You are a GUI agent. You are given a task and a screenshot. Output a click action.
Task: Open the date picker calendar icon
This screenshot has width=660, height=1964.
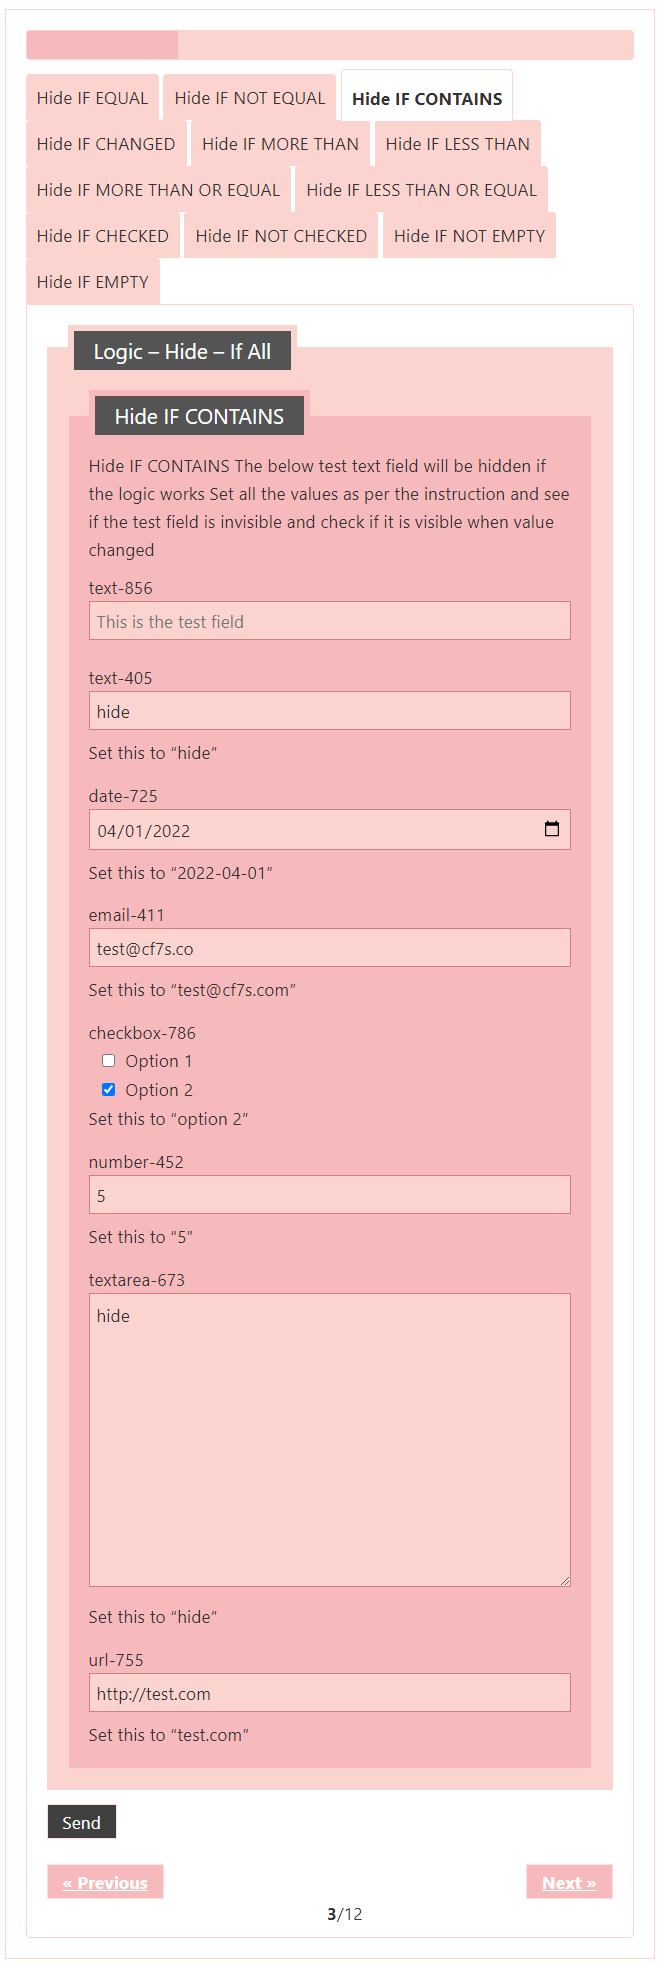click(x=551, y=829)
